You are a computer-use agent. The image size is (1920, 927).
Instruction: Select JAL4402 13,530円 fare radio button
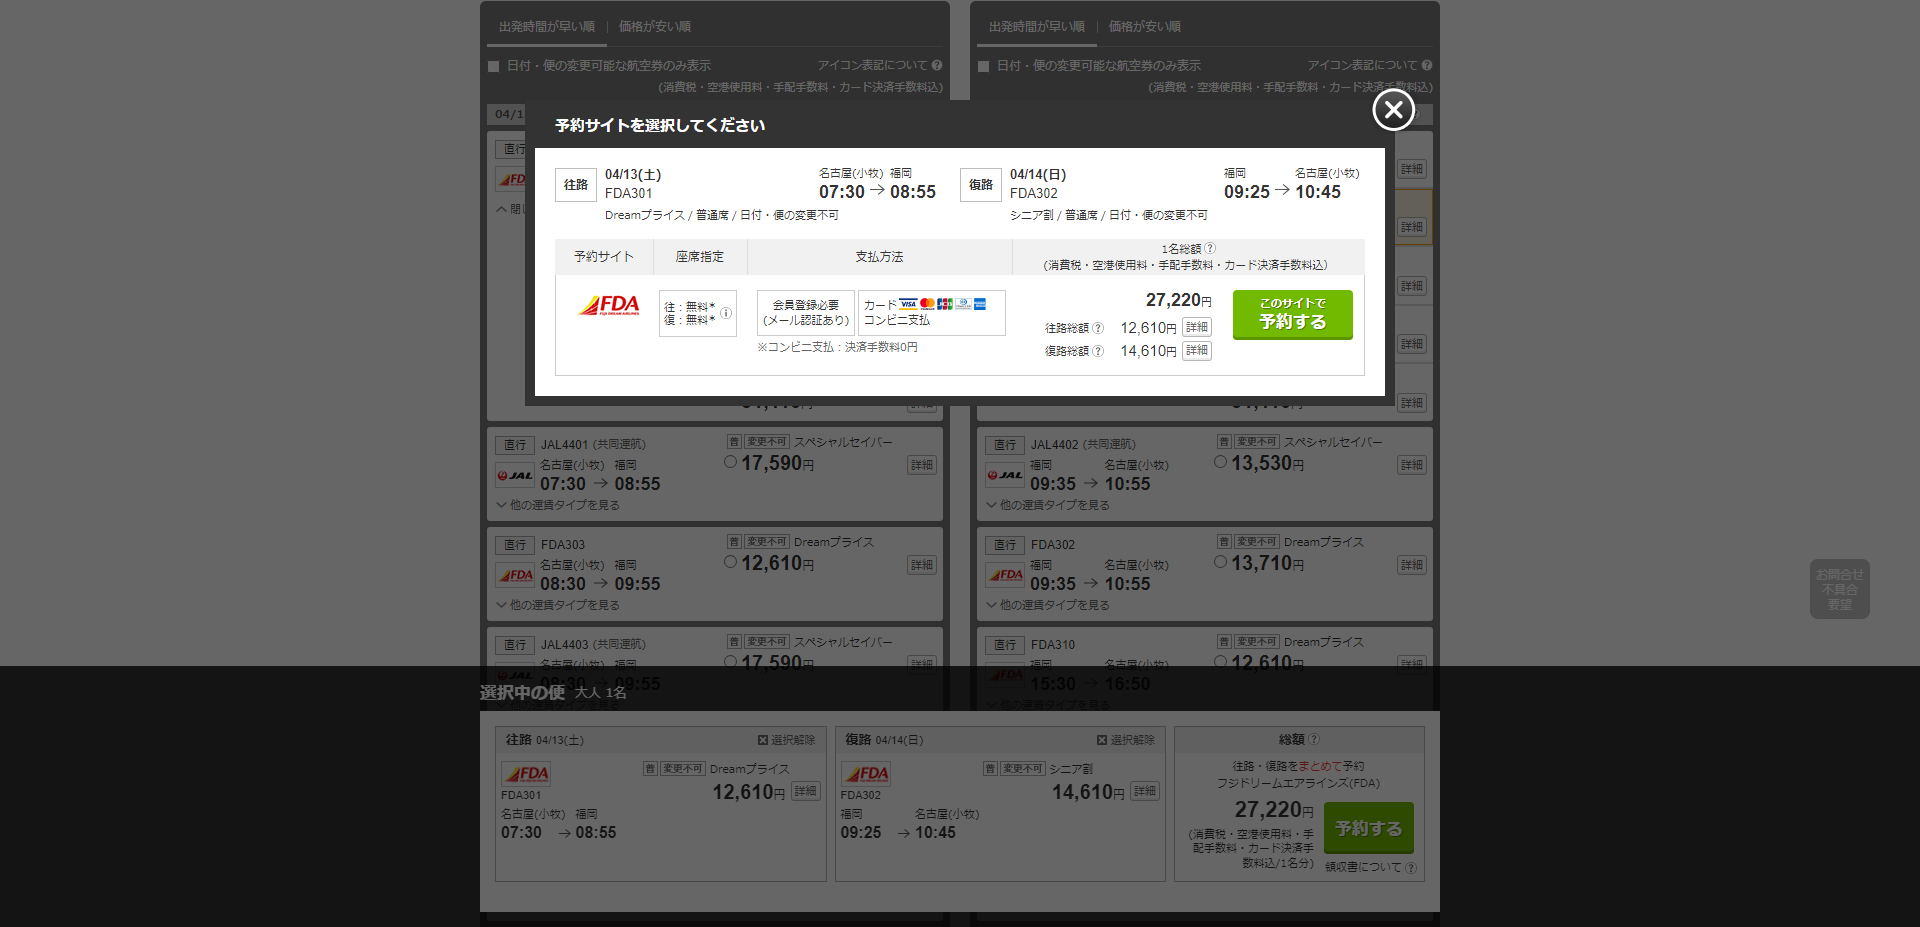coord(1220,462)
